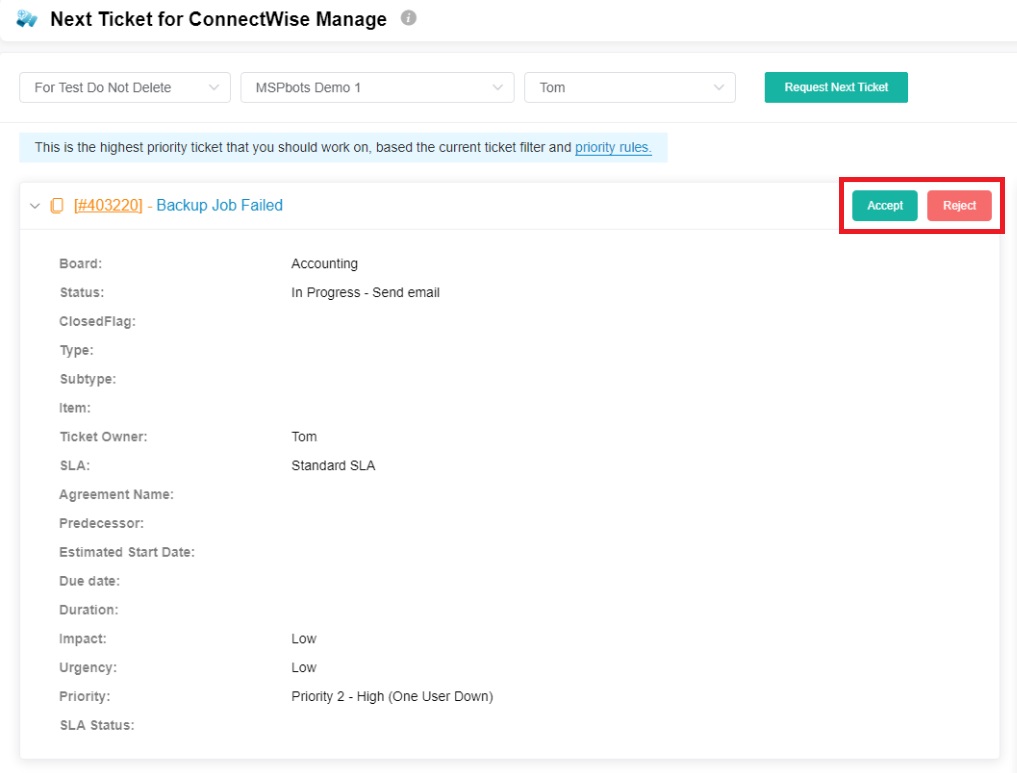Viewport: 1017px width, 773px height.
Task: Accept the Backup Job Failed ticket
Action: click(x=884, y=206)
